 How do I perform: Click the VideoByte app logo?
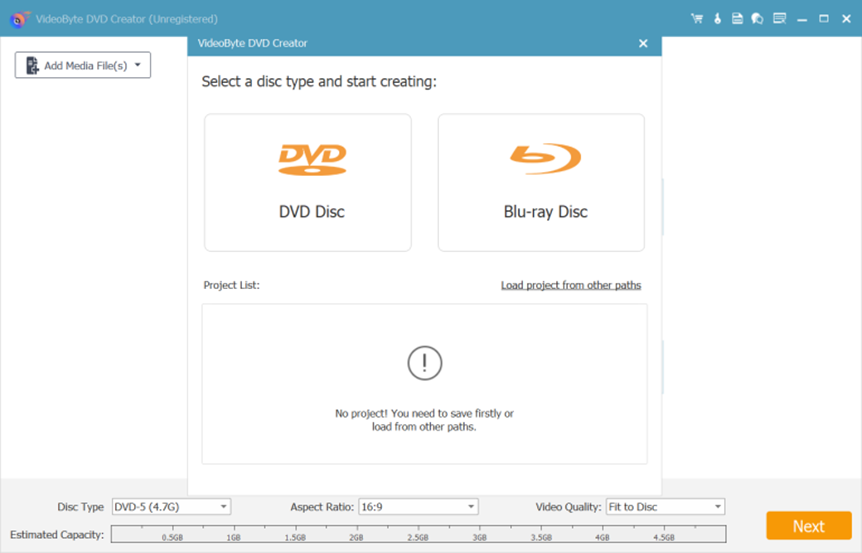click(18, 19)
